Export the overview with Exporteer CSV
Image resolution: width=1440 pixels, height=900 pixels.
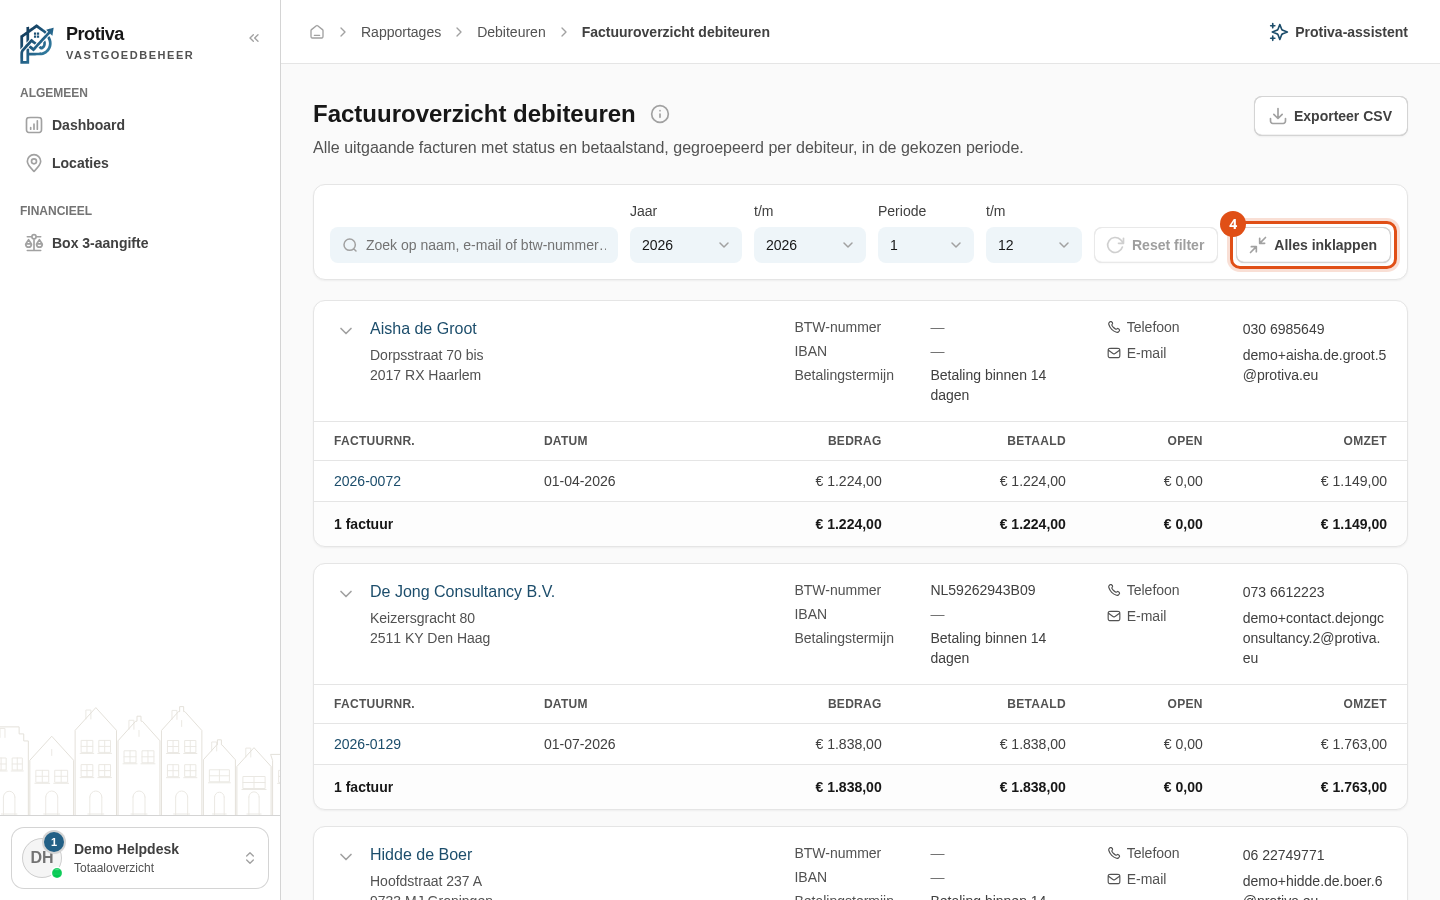(x=1331, y=116)
